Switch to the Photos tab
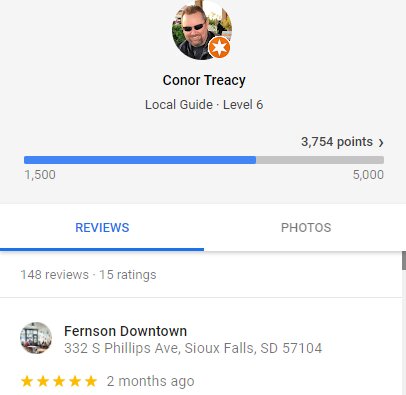406x395 pixels. 306,228
